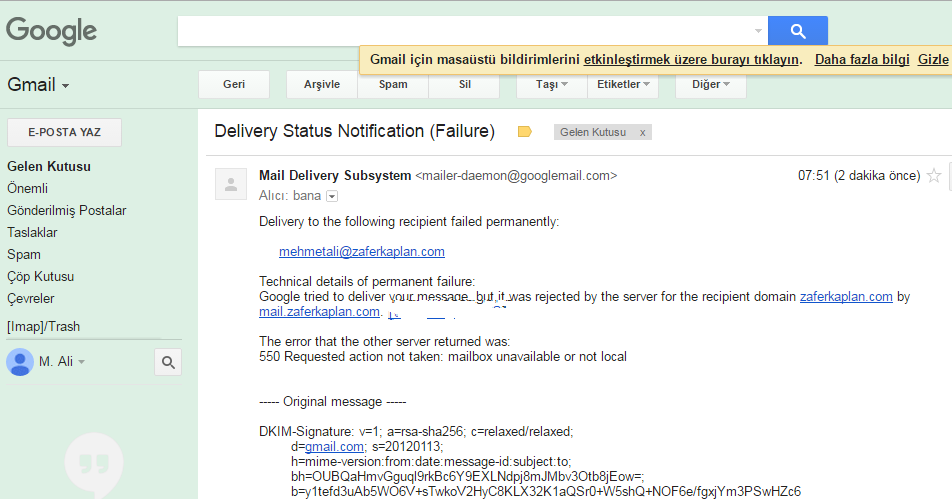Click the M. Ali chat avatar

[19, 362]
